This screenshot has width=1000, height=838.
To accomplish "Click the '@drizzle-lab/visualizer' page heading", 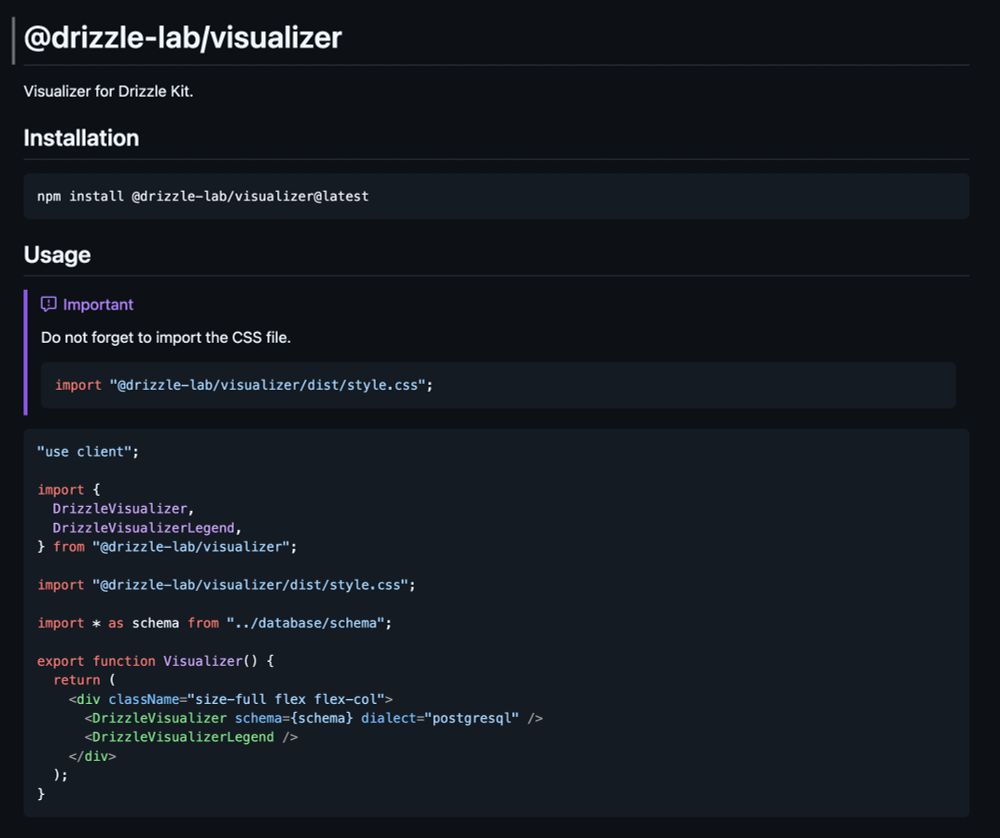I will [x=183, y=38].
